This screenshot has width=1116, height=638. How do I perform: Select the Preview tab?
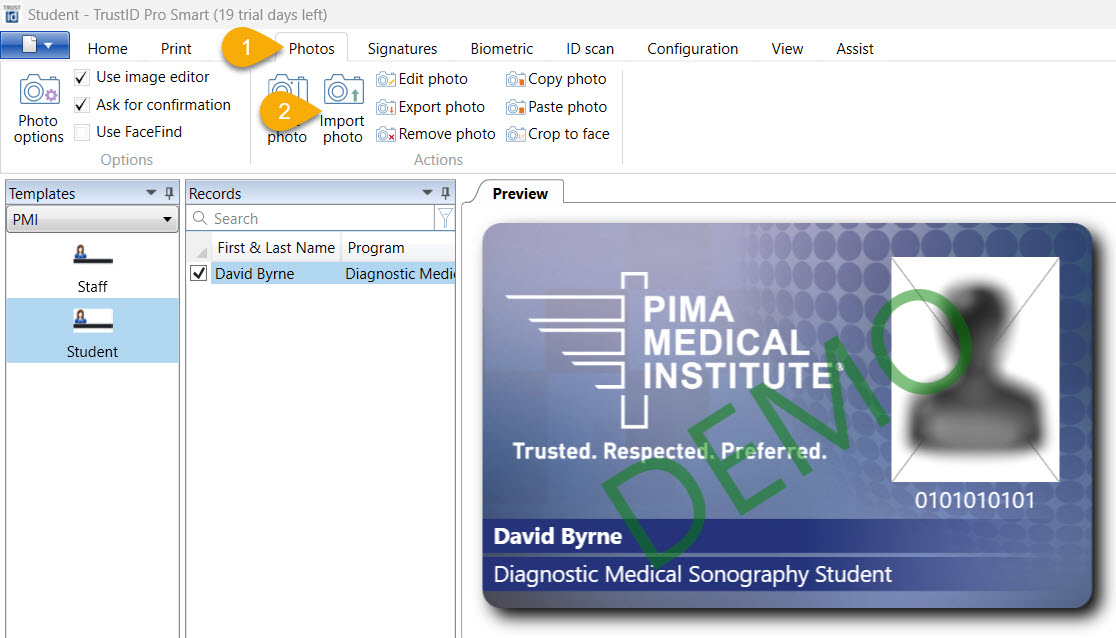(520, 194)
